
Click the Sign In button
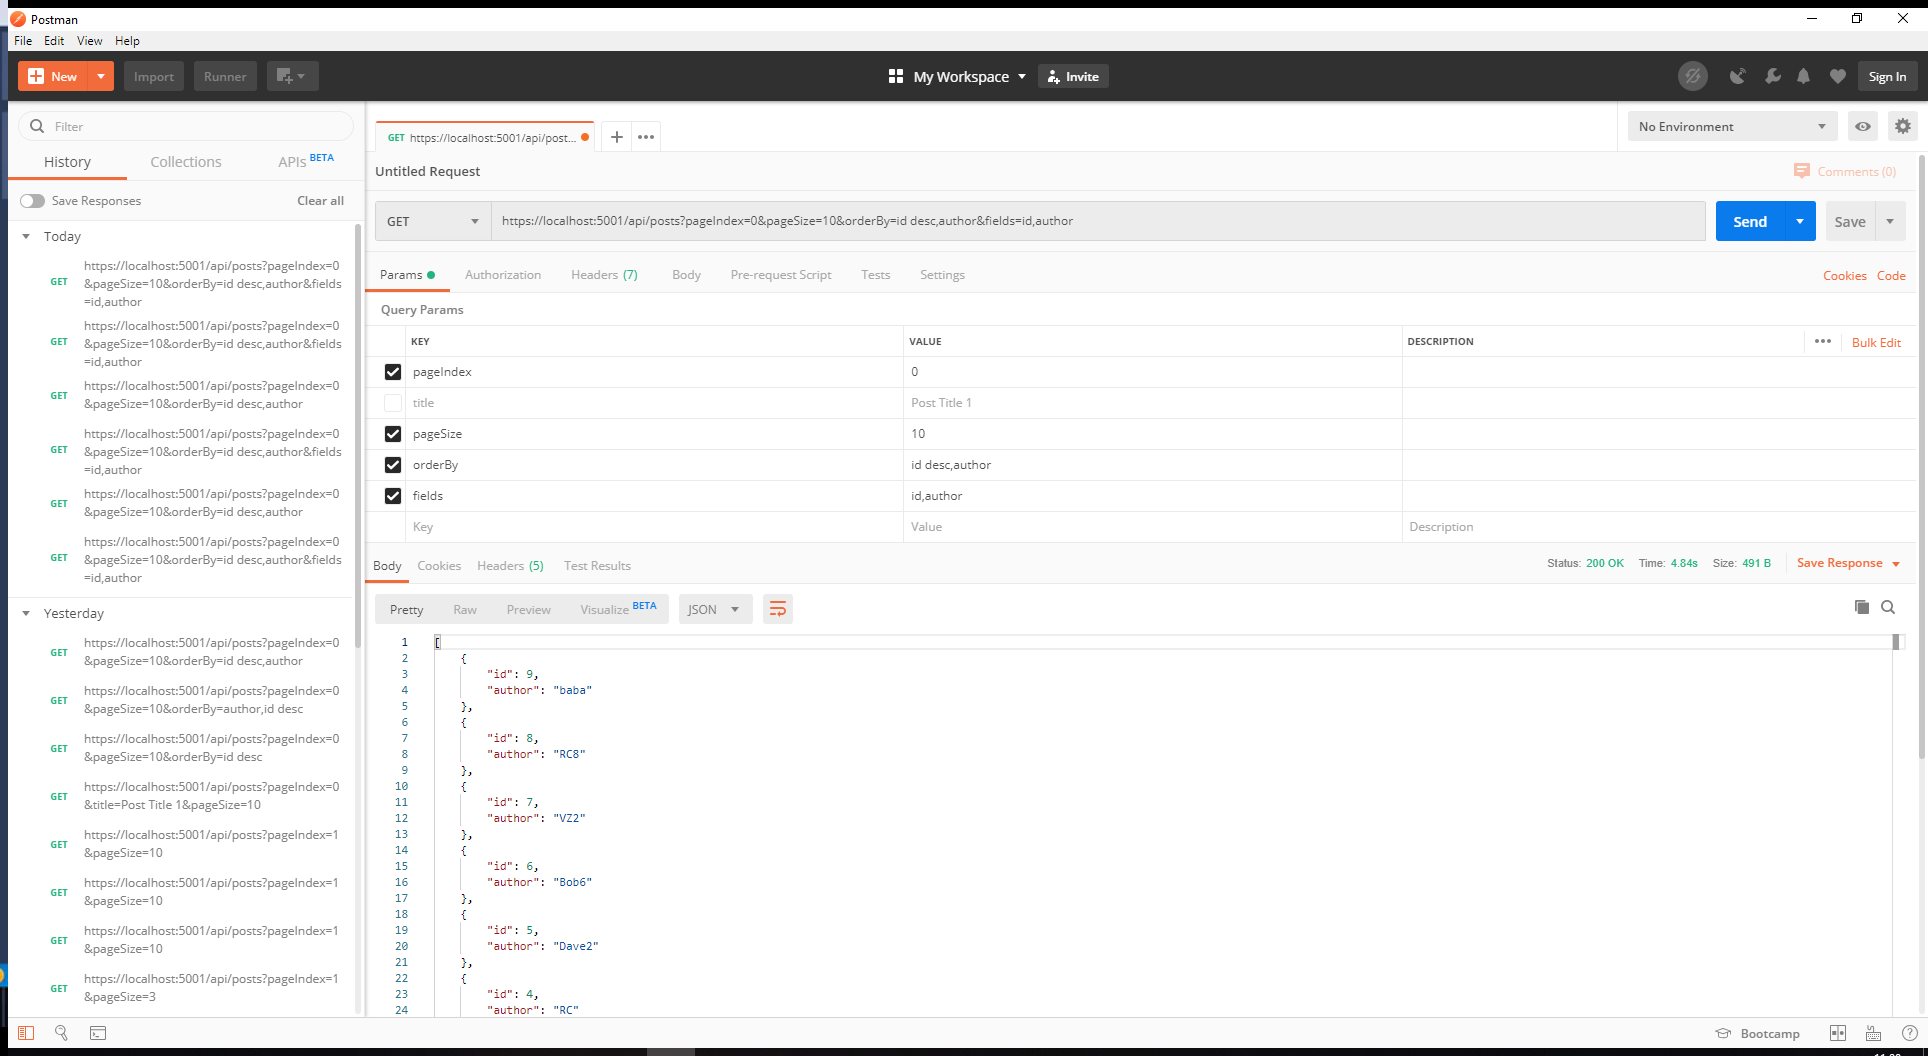1887,76
